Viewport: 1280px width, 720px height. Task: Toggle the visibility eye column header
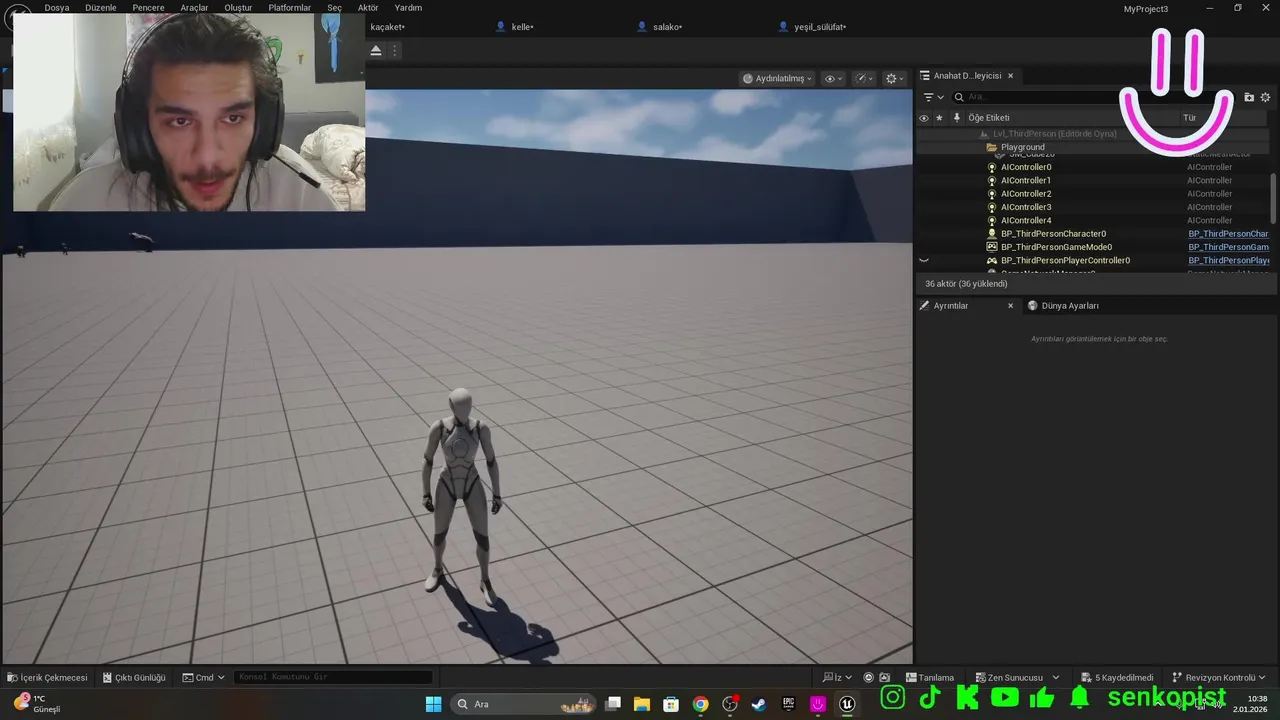[923, 118]
